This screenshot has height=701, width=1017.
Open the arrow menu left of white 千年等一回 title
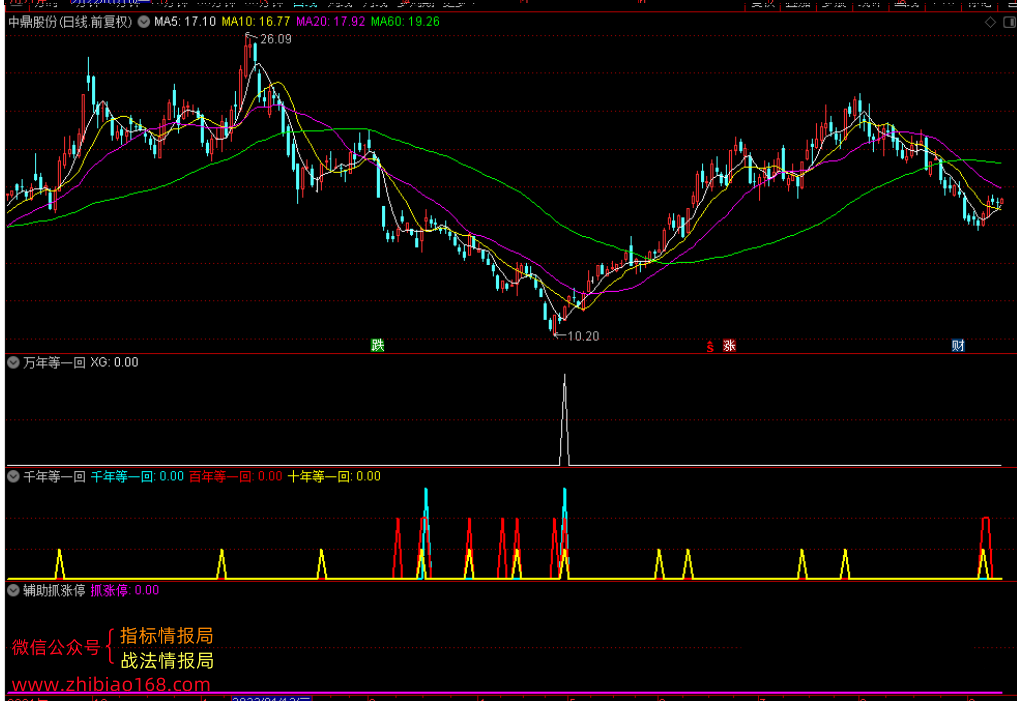[13, 477]
